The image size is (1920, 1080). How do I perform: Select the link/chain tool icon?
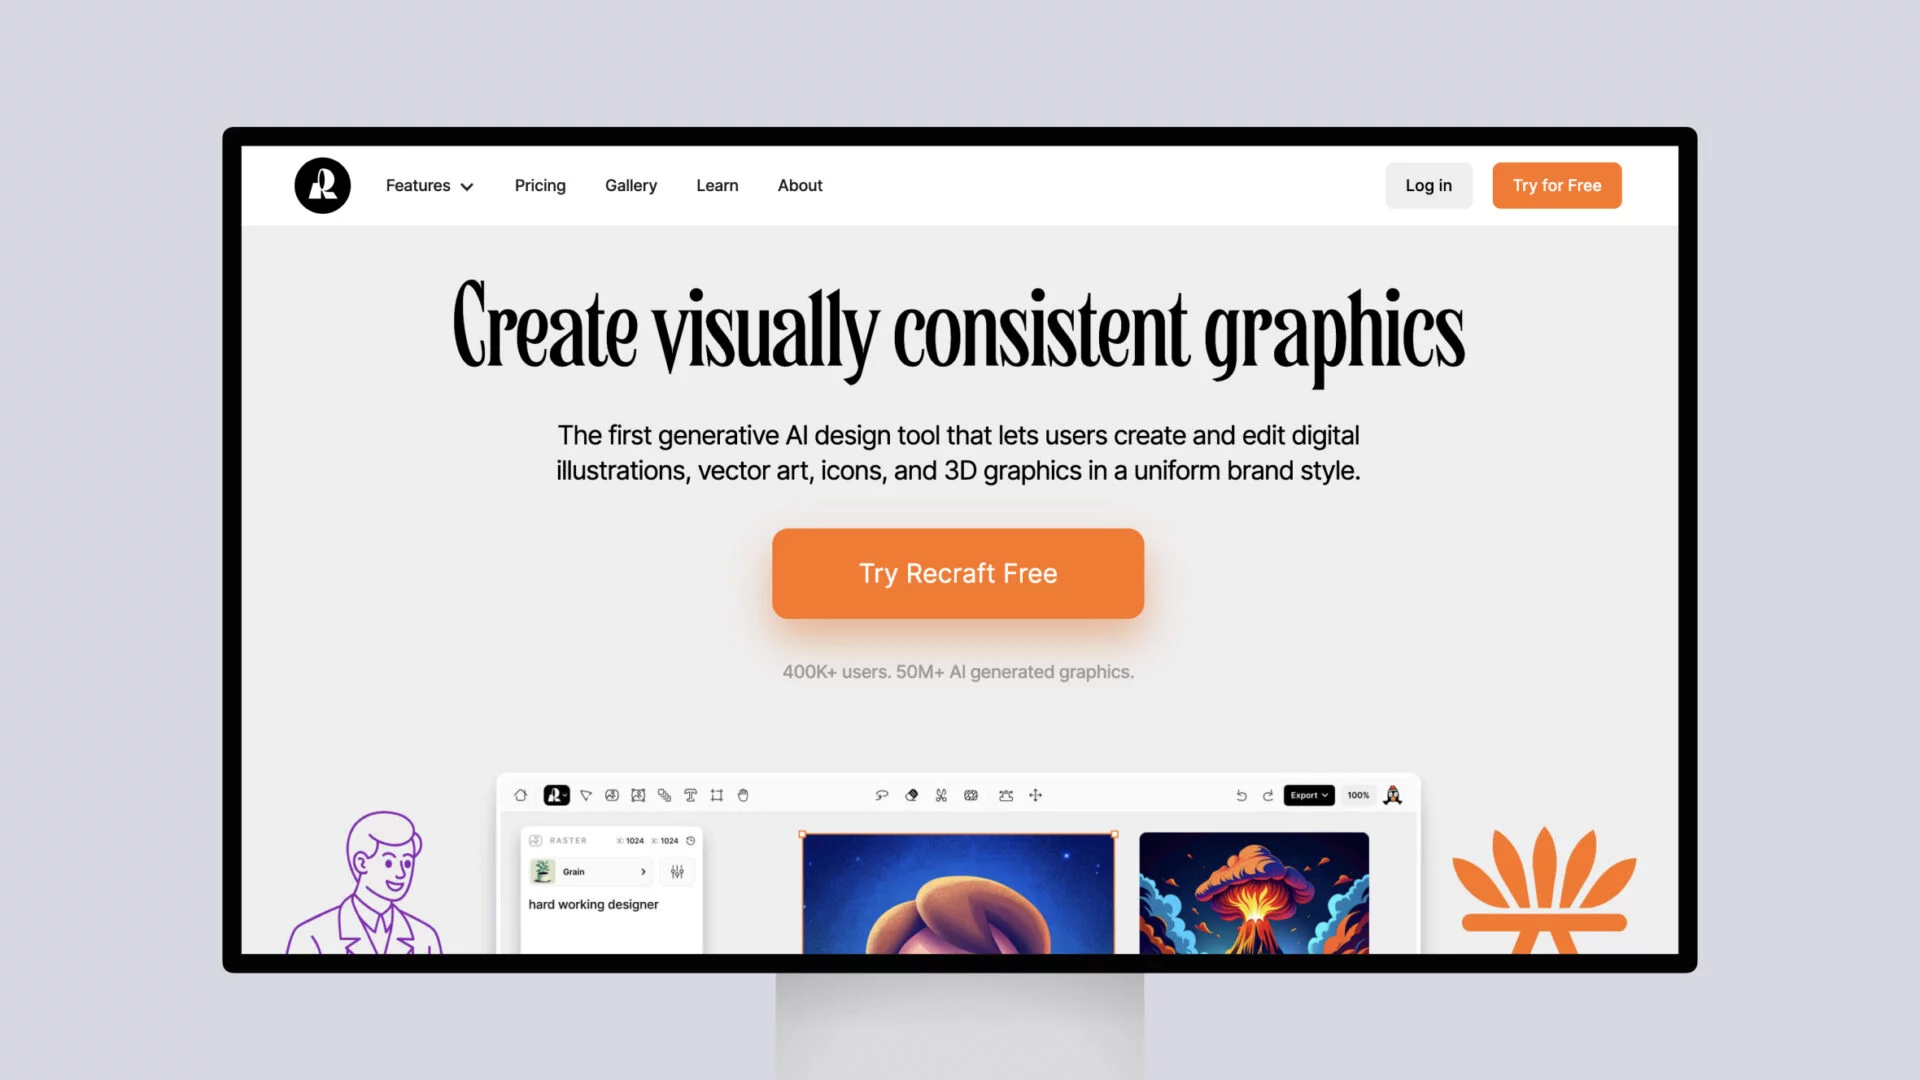click(665, 794)
